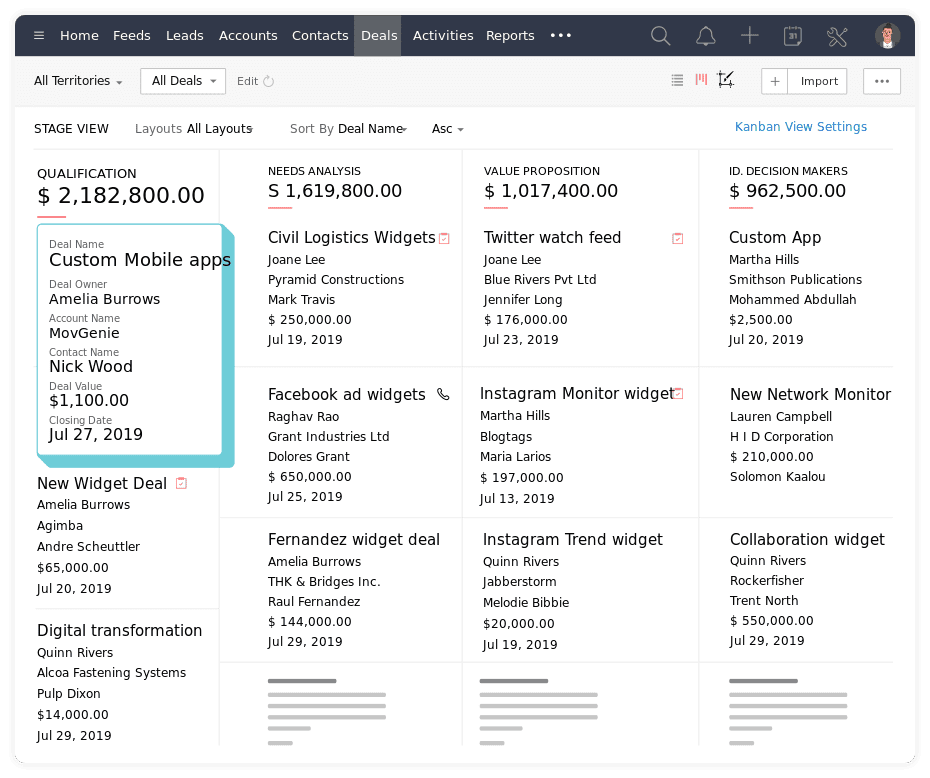This screenshot has width=930, height=778.
Task: Click the Blue Rivers Pvt Ltd account
Action: coord(540,280)
